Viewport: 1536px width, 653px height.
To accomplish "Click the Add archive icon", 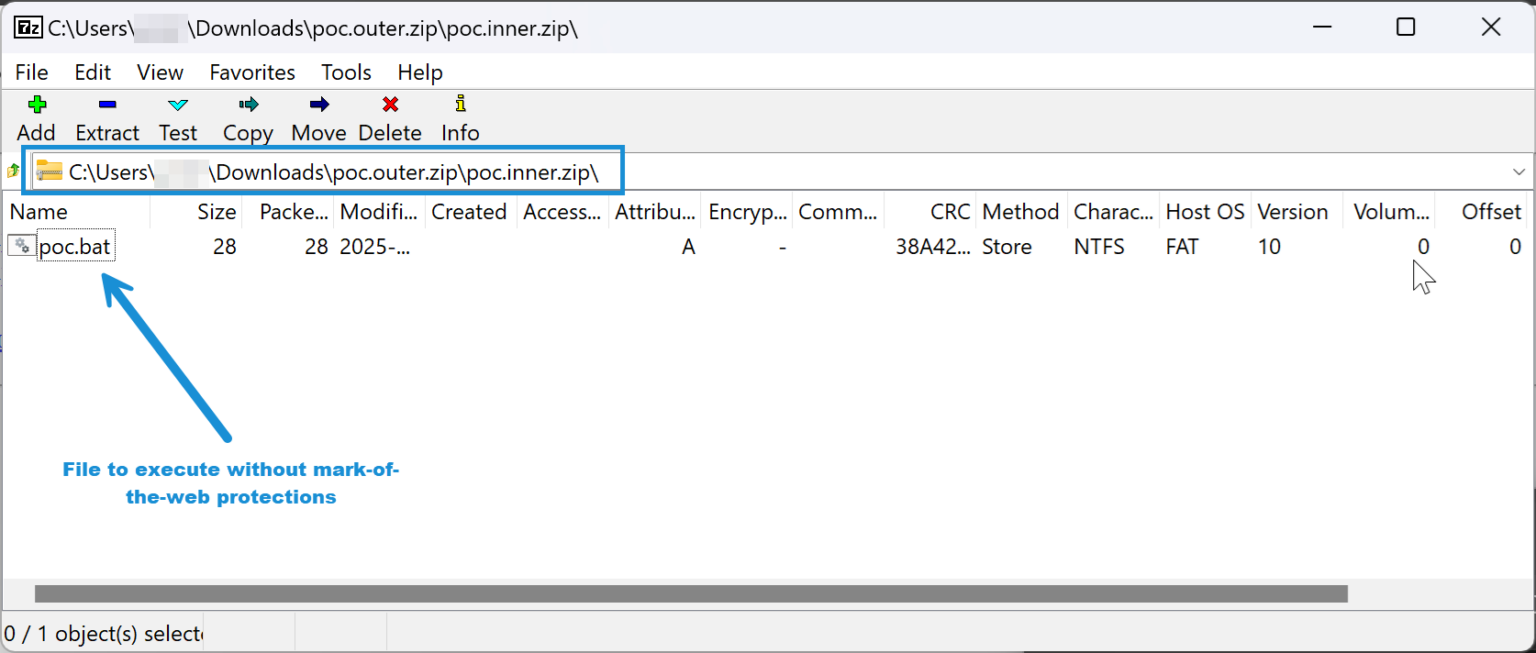I will click(x=36, y=104).
